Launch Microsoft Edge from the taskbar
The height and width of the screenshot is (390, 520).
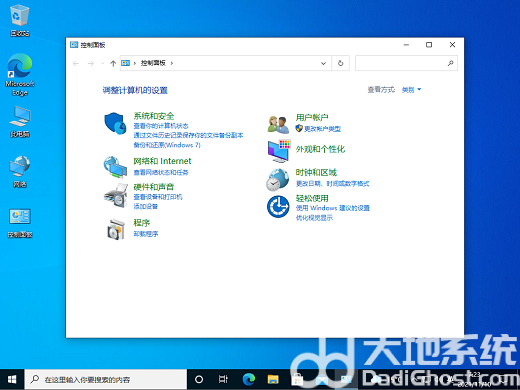(249, 379)
